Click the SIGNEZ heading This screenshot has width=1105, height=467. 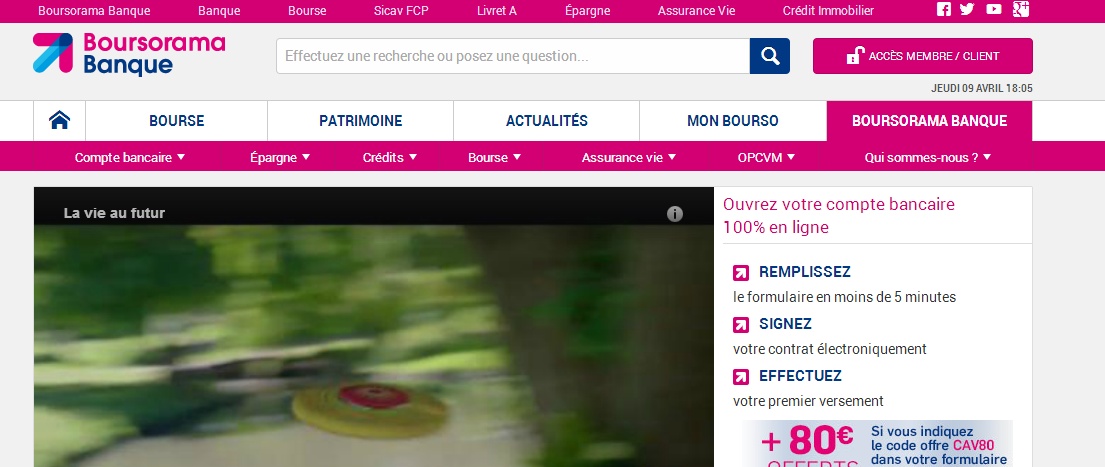[785, 324]
